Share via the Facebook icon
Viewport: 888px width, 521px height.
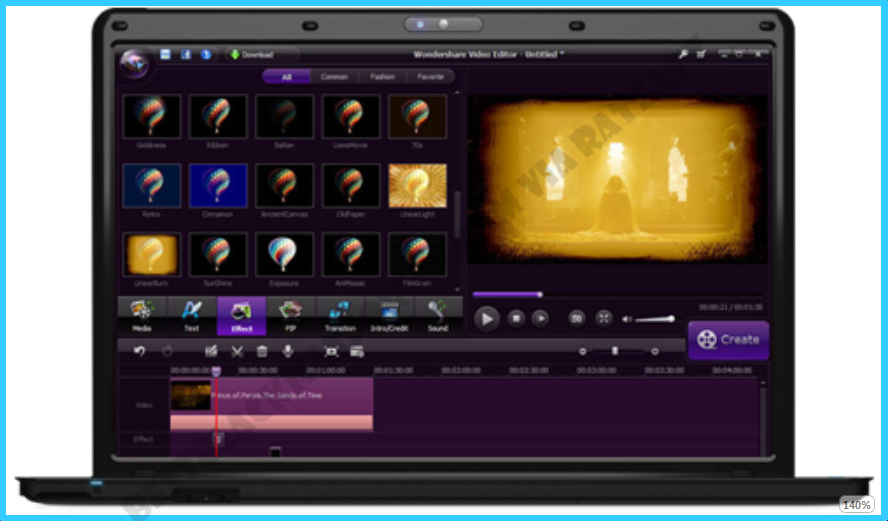(186, 54)
